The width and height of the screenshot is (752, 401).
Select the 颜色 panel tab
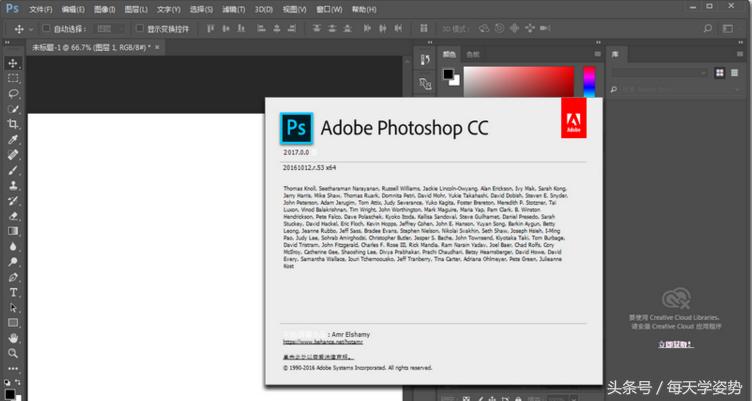coord(449,54)
